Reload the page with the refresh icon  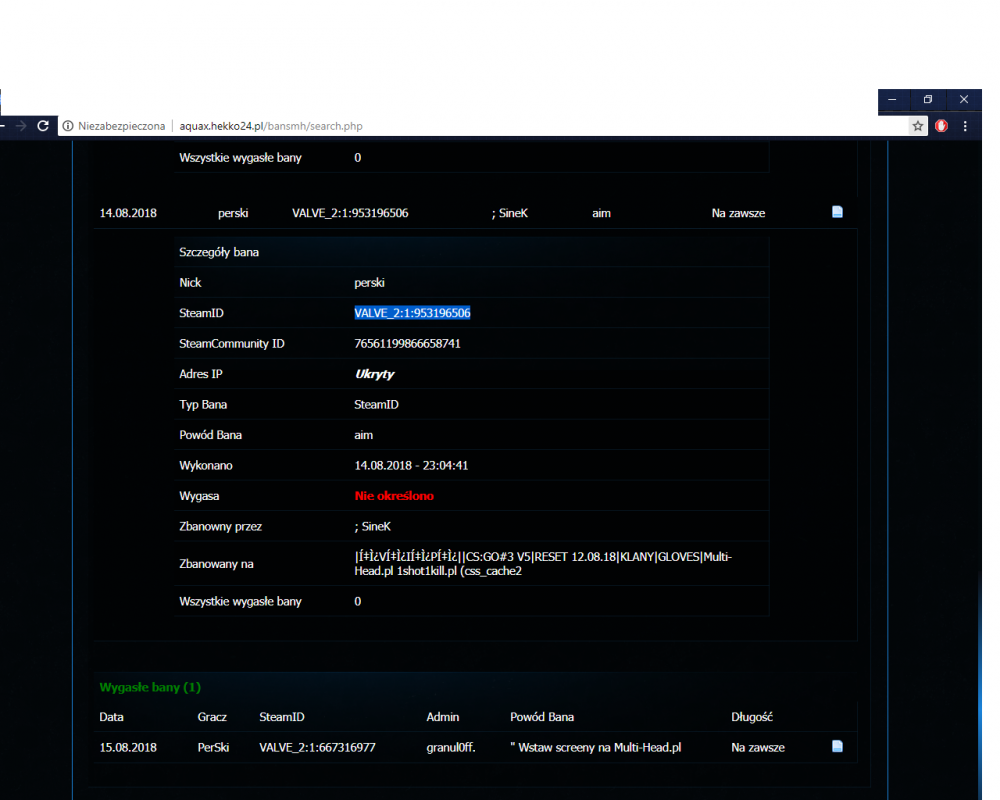(x=43, y=126)
